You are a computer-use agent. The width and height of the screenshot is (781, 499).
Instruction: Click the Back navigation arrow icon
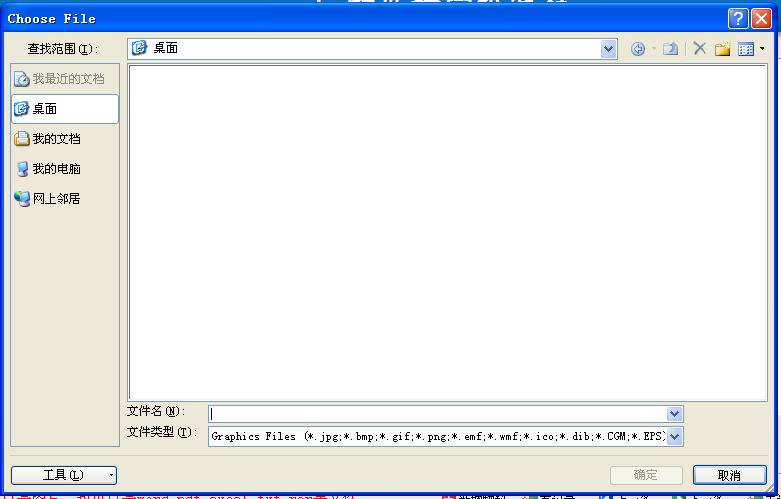pos(638,49)
